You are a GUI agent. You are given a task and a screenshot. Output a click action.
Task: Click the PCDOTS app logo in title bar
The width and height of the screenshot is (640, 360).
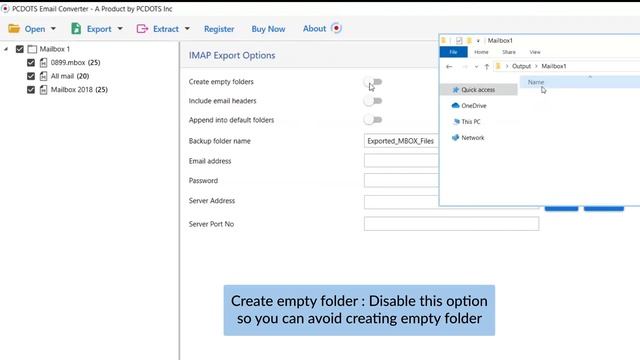pyautogui.click(x=5, y=9)
